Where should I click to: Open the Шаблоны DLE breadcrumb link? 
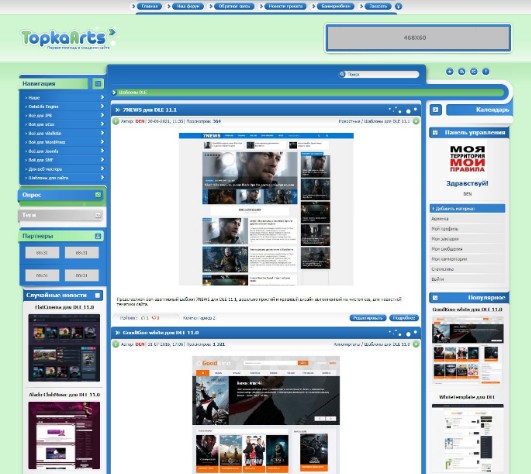pyautogui.click(x=132, y=92)
